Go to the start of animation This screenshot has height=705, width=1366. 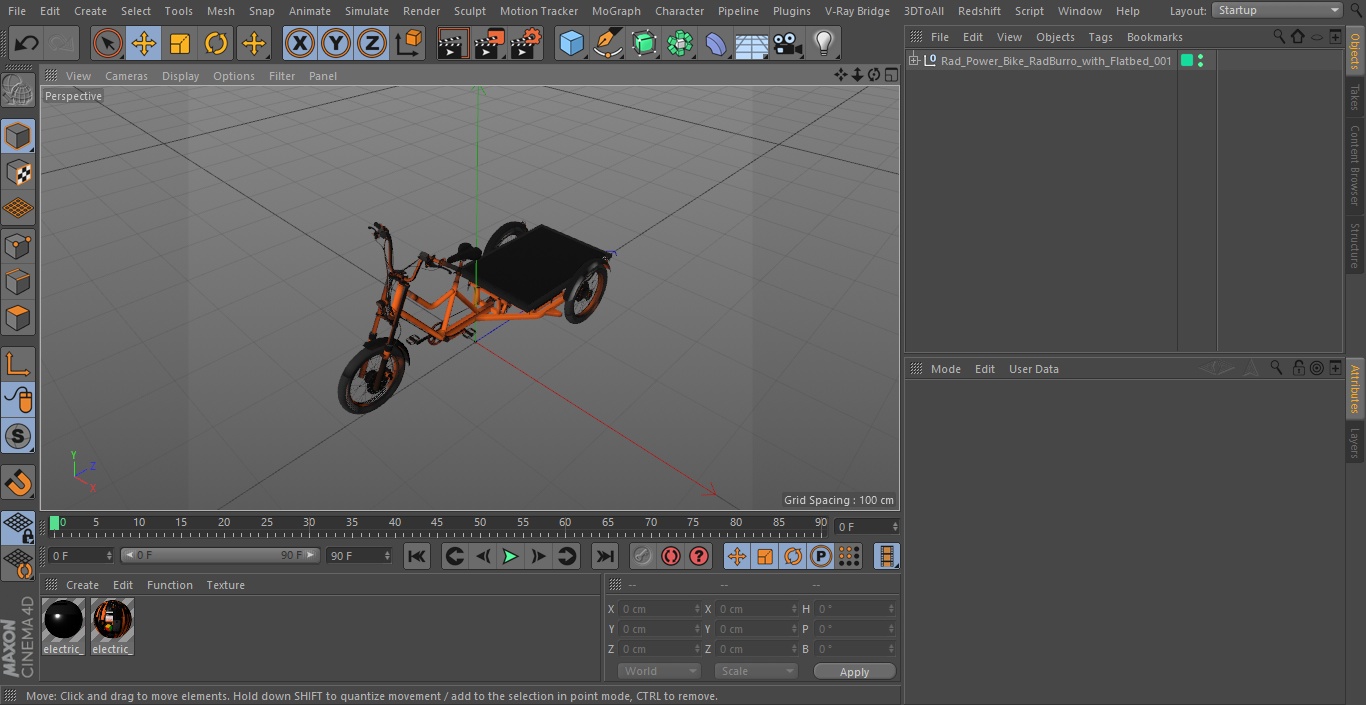click(x=417, y=556)
